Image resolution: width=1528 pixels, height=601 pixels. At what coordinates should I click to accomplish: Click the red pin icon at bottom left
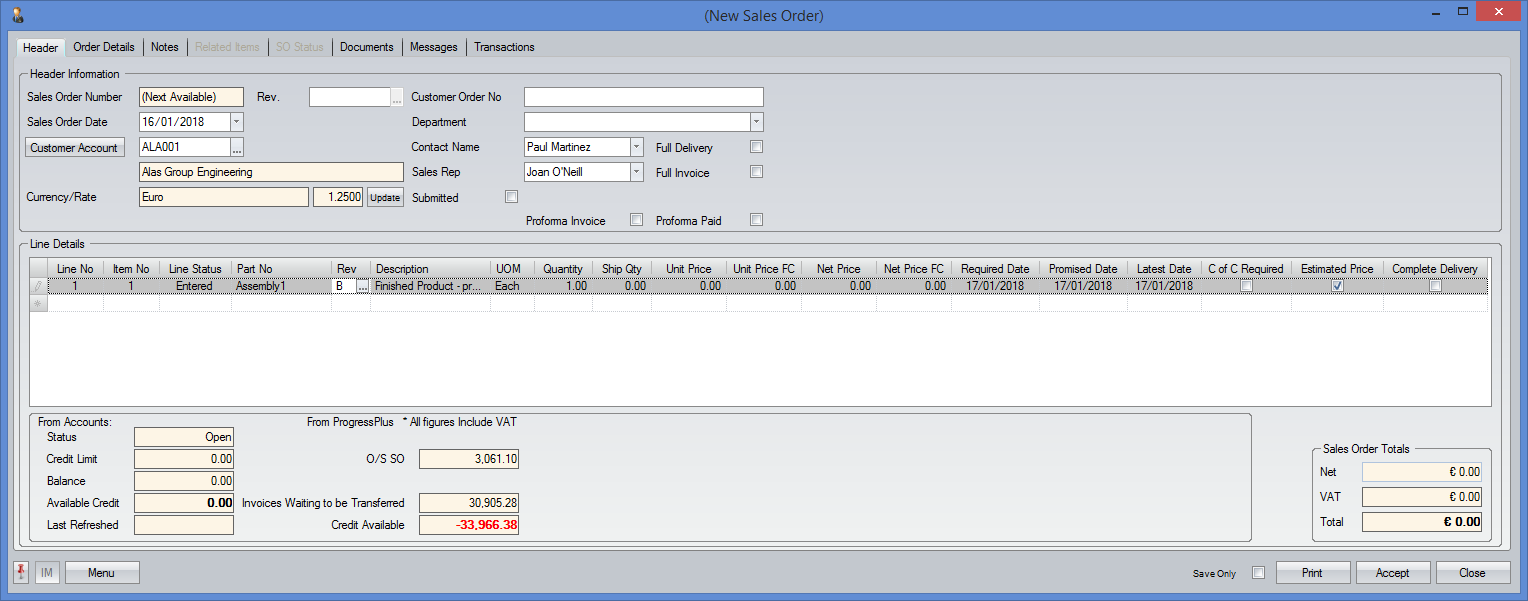(22, 572)
